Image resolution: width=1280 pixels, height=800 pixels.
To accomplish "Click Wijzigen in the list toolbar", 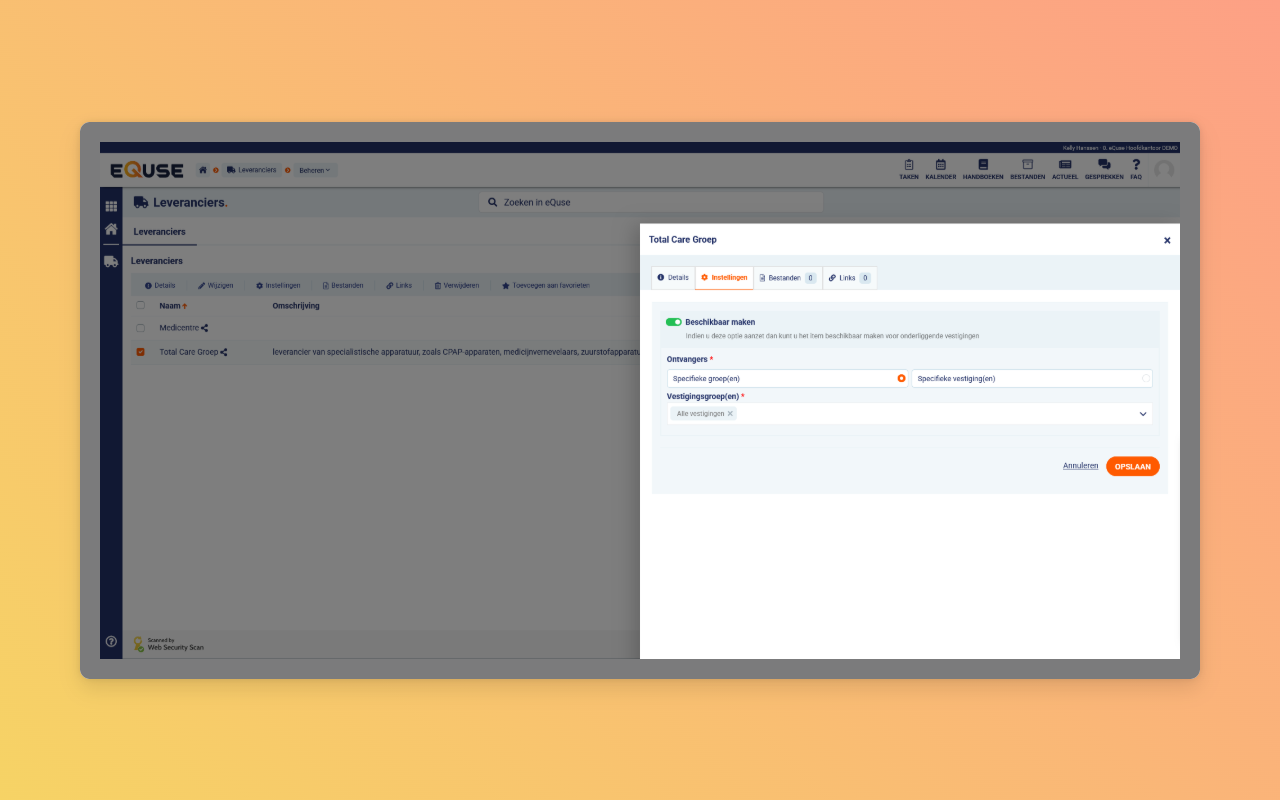I will 215,285.
